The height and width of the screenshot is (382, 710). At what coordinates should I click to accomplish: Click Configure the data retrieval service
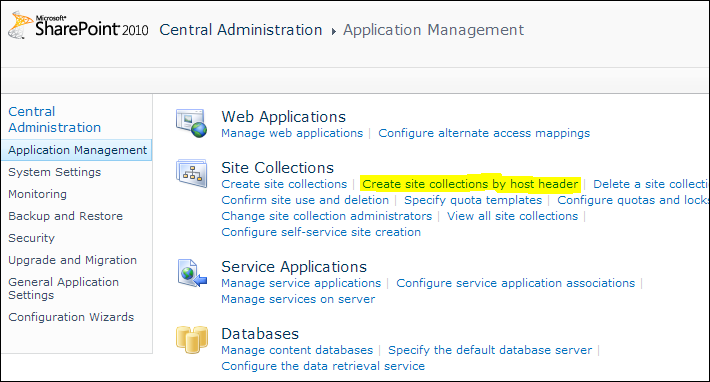pos(323,366)
